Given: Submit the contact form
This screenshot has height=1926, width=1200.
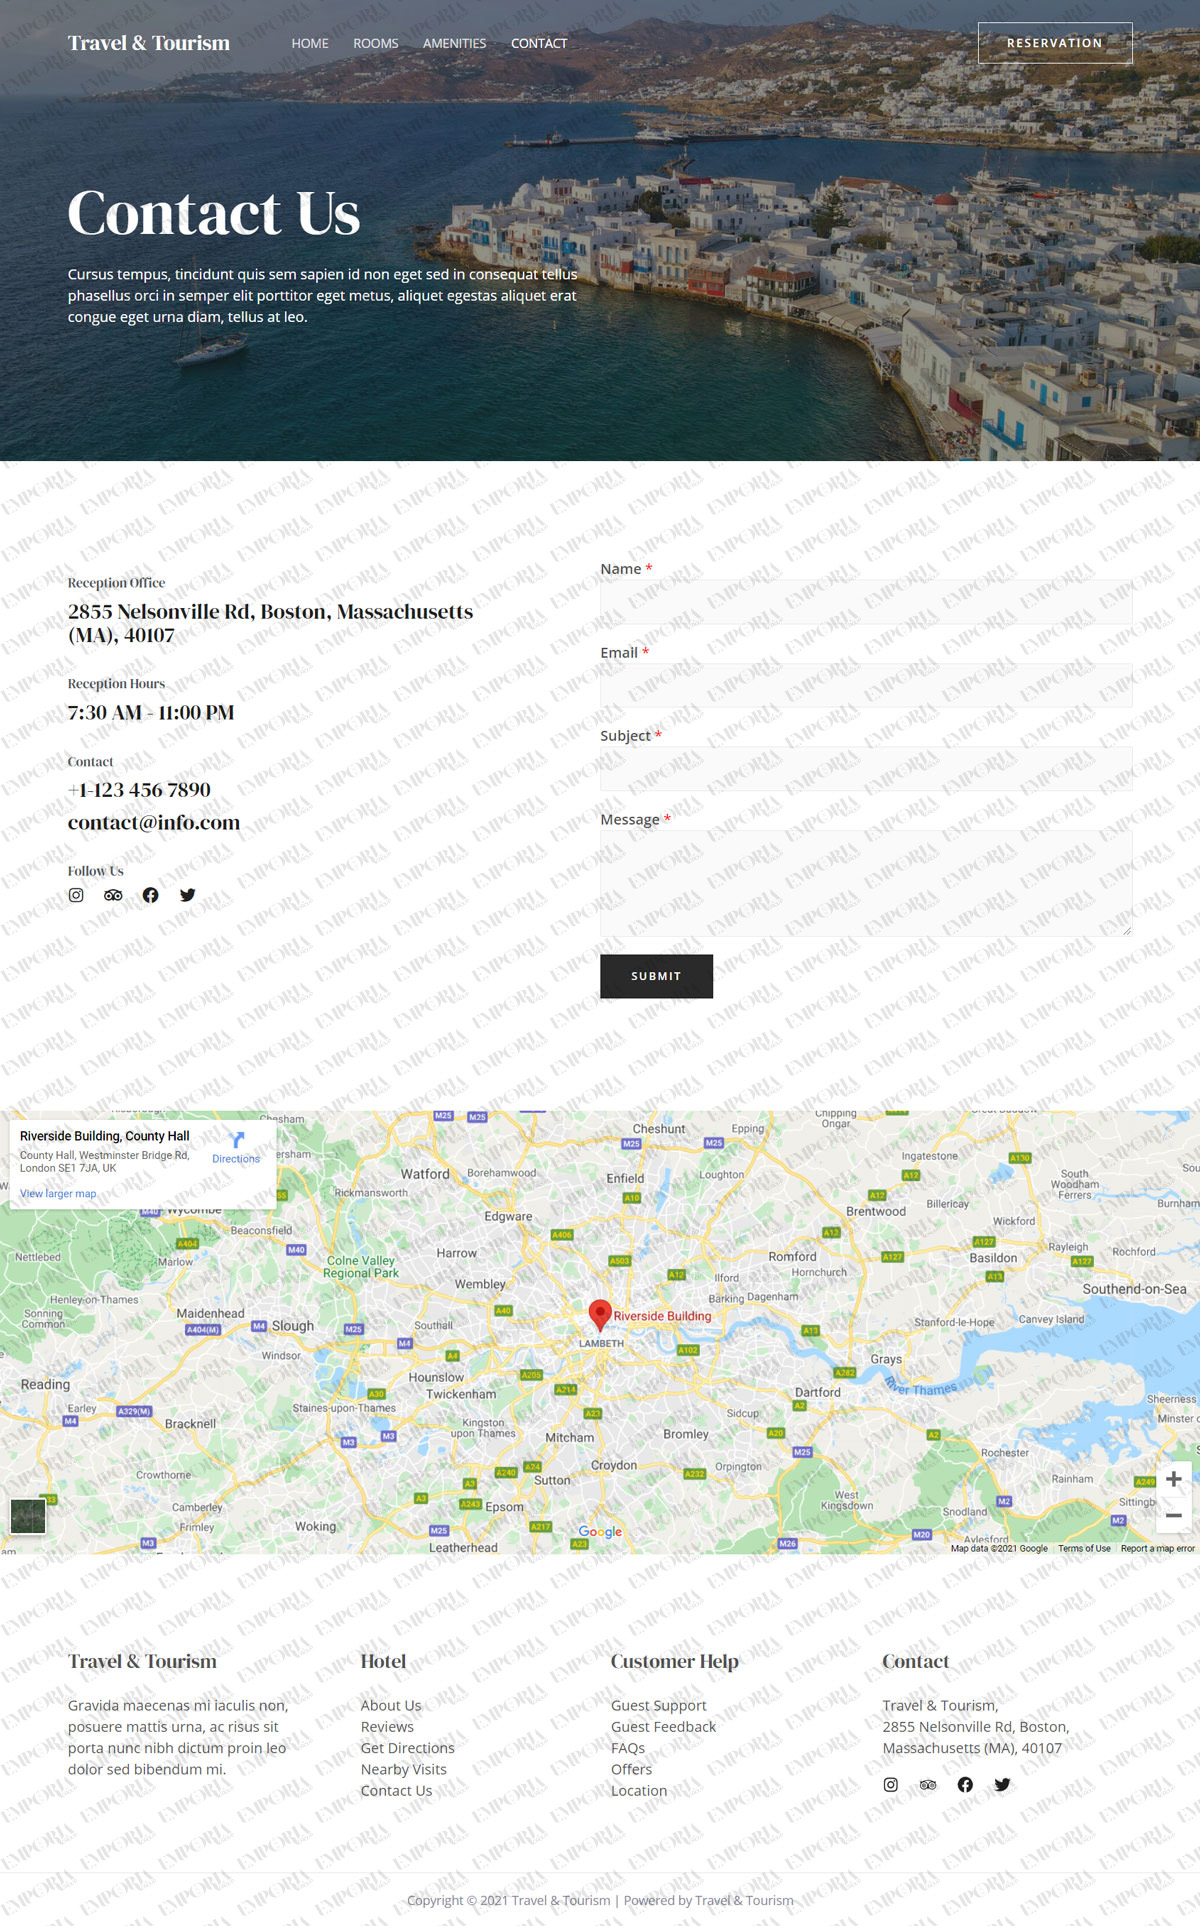Looking at the screenshot, I should pyautogui.click(x=656, y=976).
